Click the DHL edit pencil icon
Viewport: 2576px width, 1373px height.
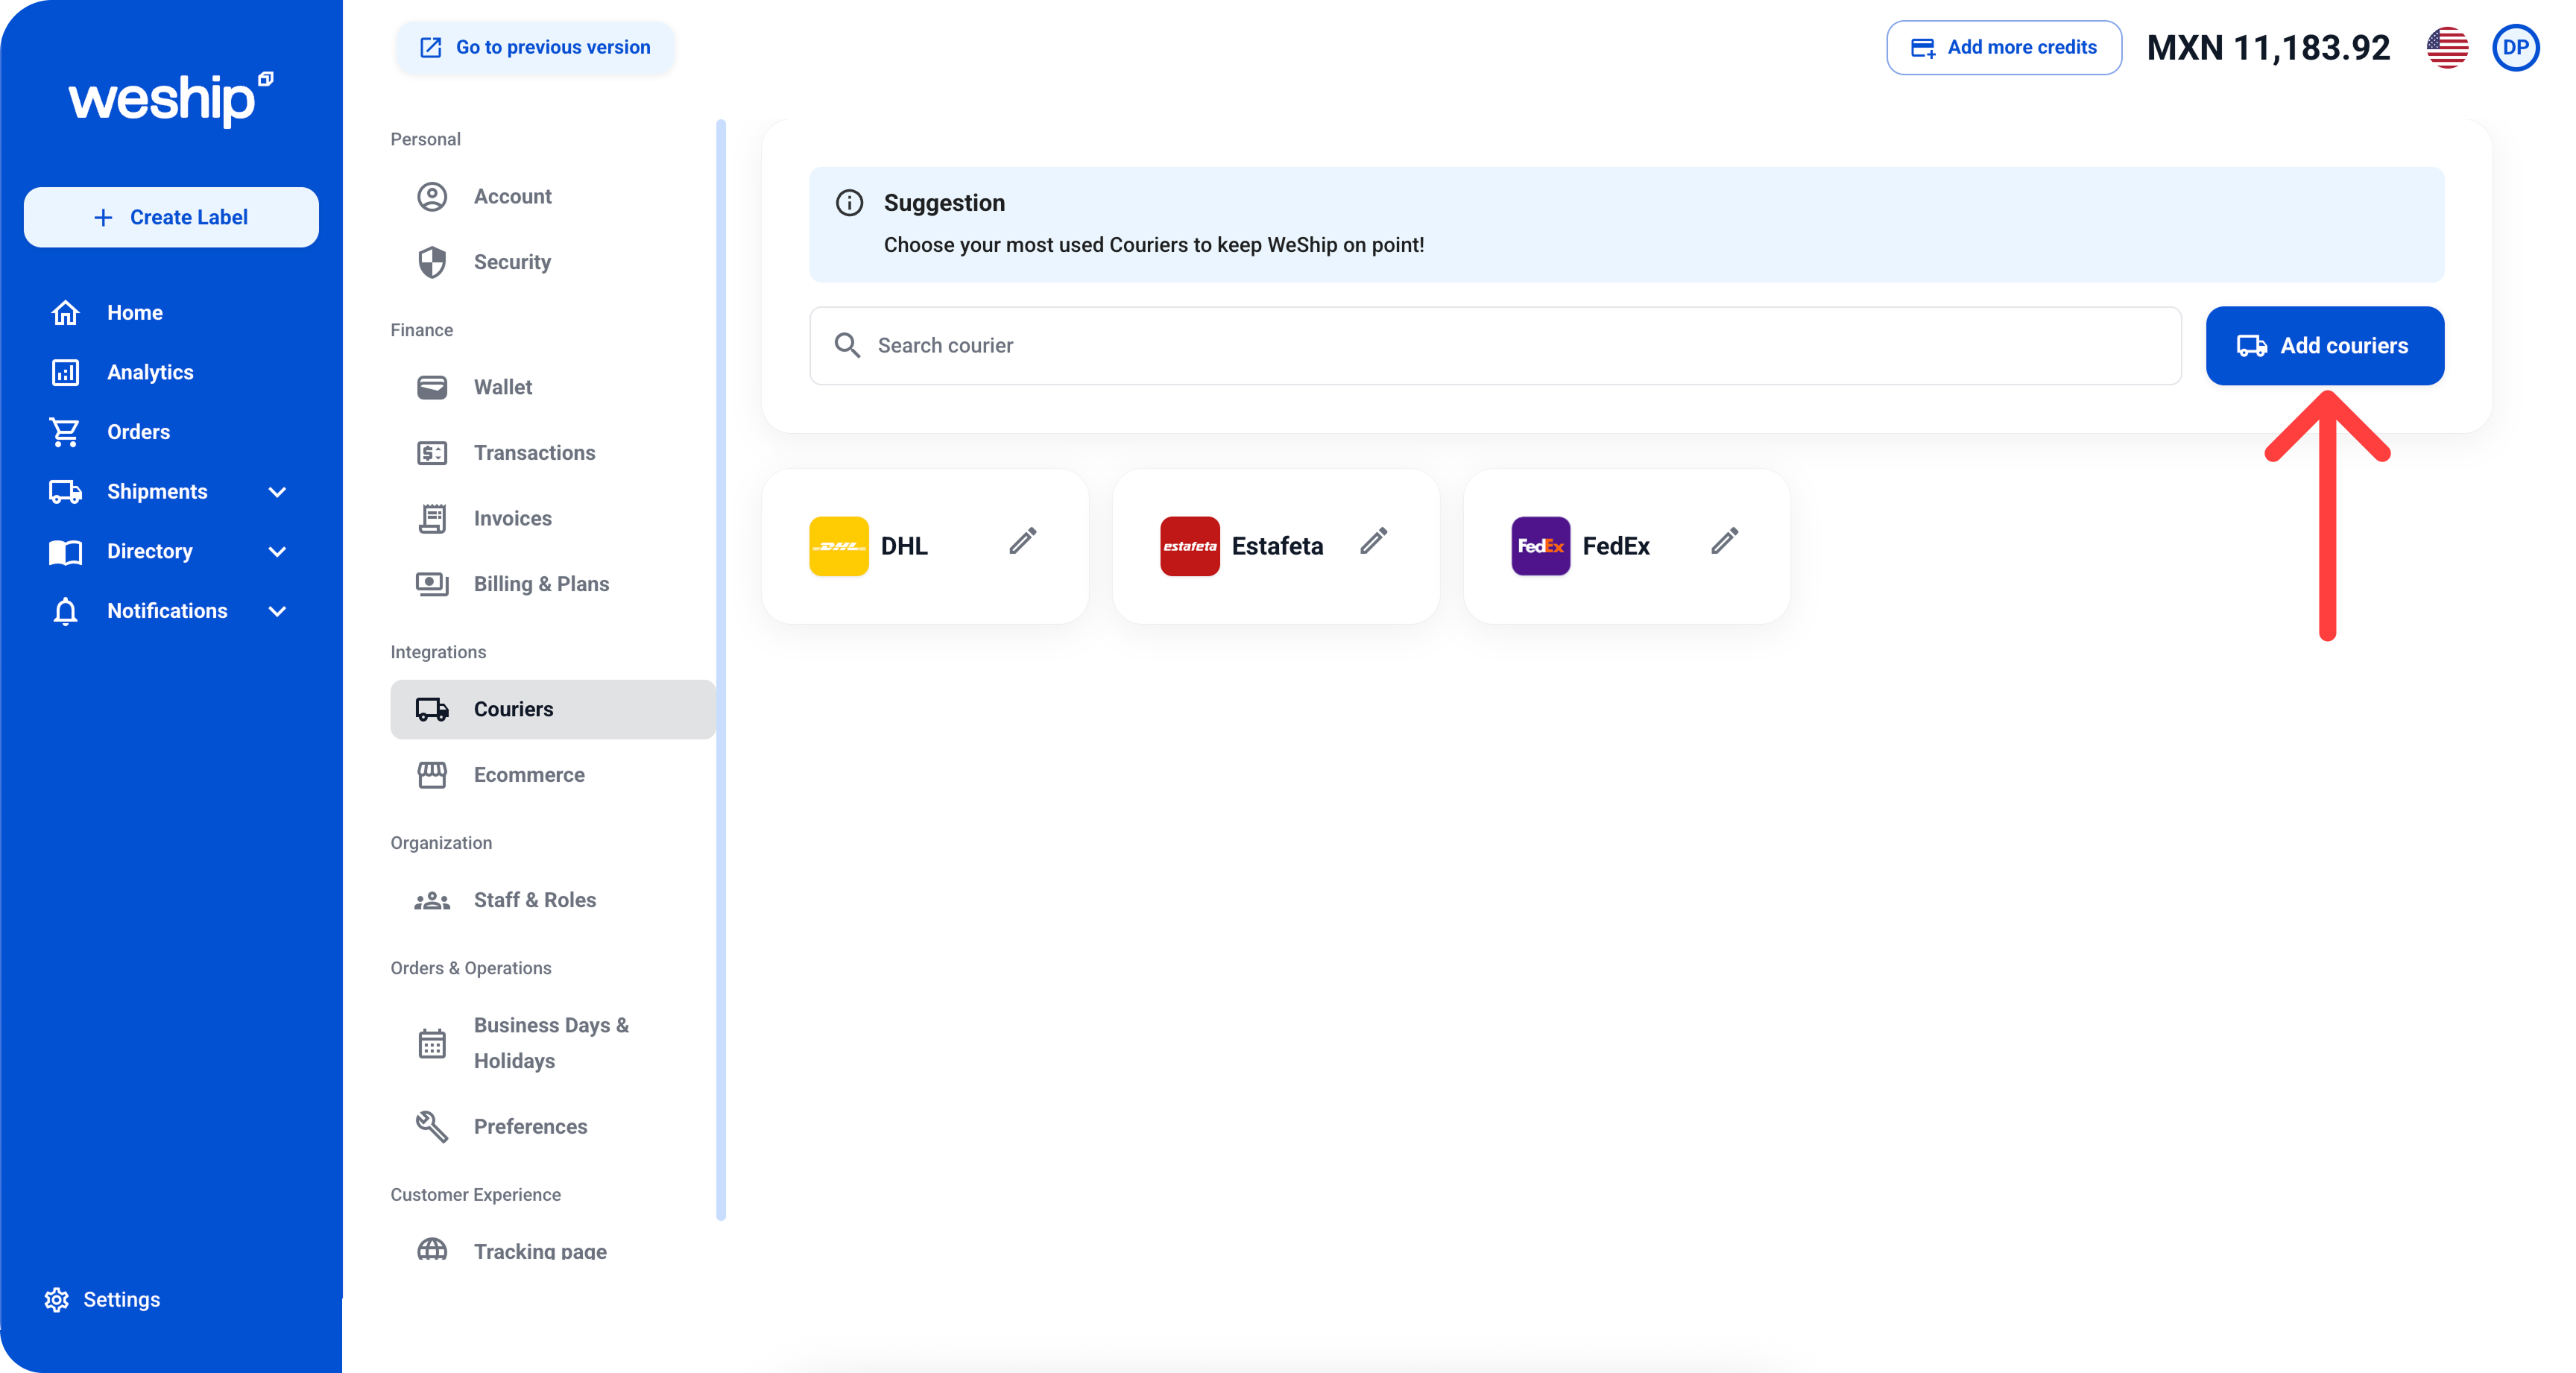[1022, 541]
